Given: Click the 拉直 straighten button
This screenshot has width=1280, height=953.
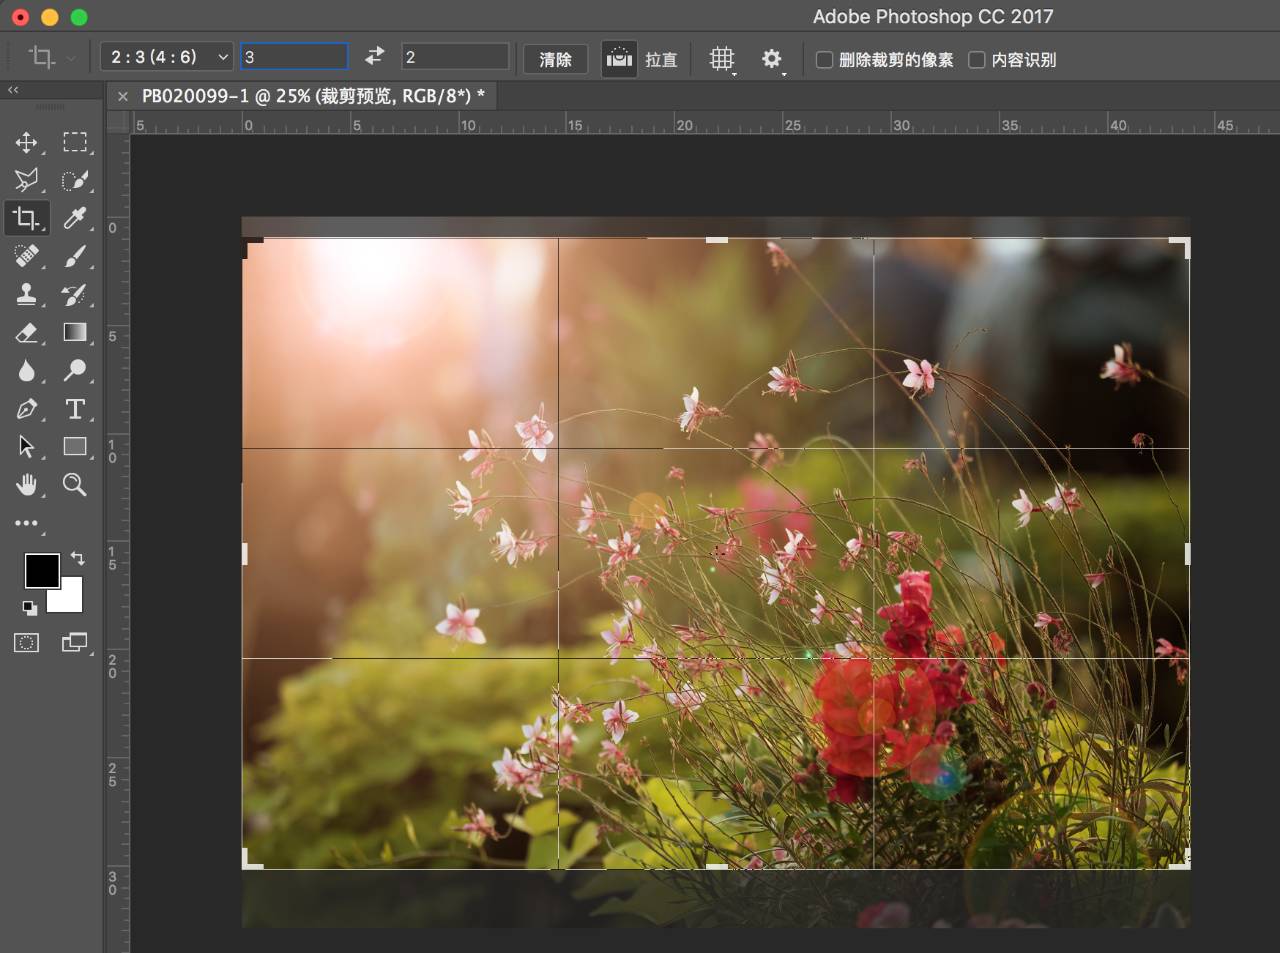Looking at the screenshot, I should click(620, 59).
